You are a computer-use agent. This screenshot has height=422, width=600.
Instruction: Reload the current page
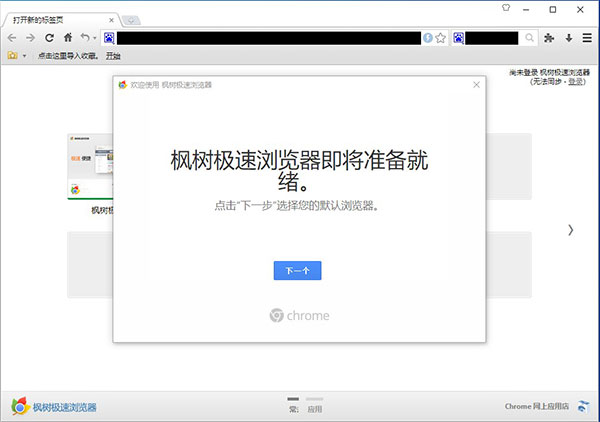(49, 38)
